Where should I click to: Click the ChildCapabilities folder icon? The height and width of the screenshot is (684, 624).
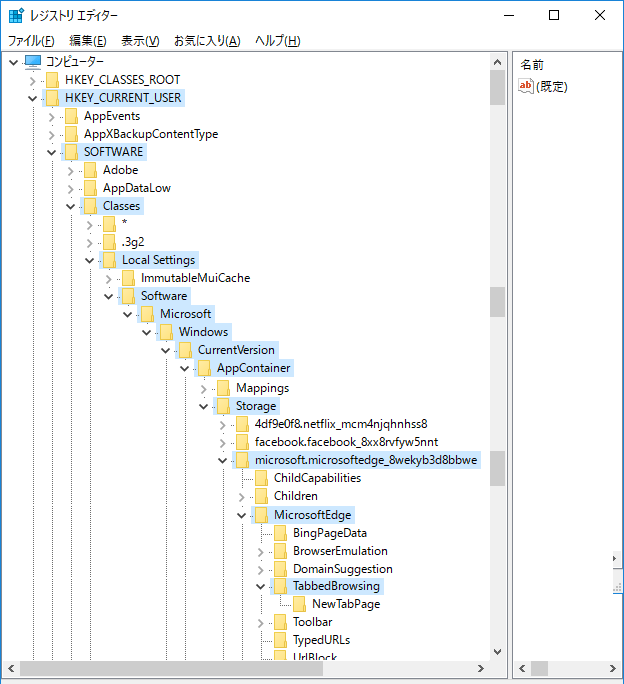pos(261,478)
